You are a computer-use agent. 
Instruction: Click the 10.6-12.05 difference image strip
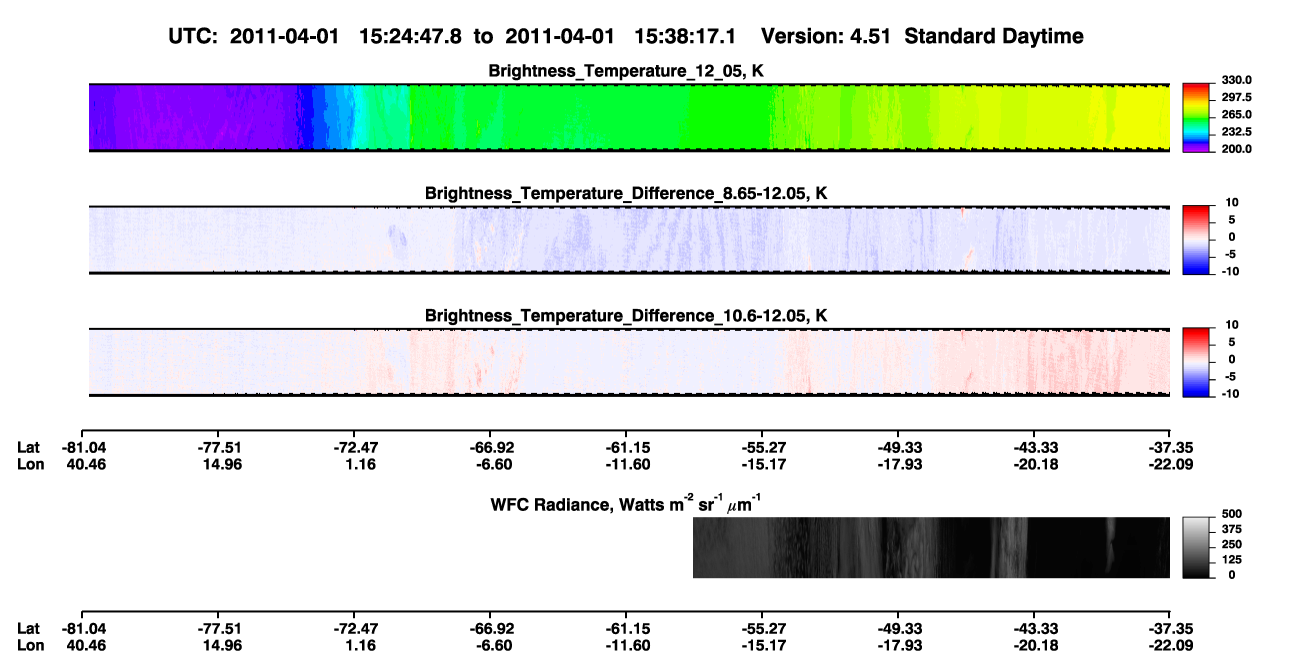(630, 362)
